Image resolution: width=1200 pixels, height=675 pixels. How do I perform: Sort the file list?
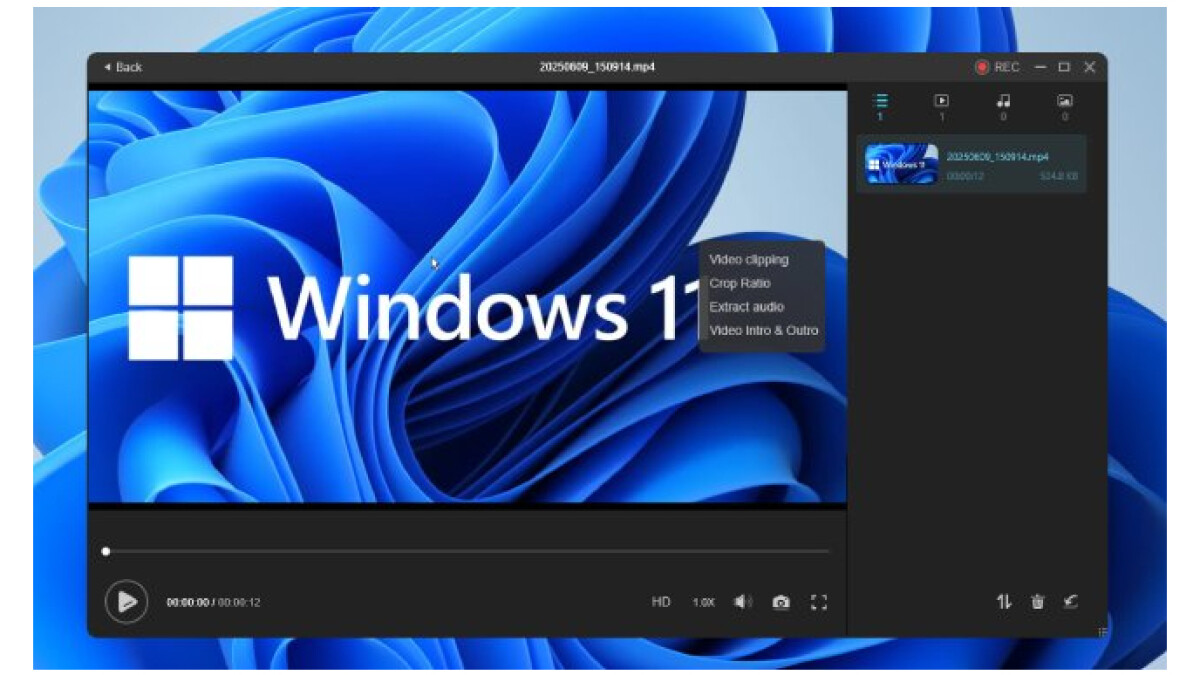[1004, 601]
